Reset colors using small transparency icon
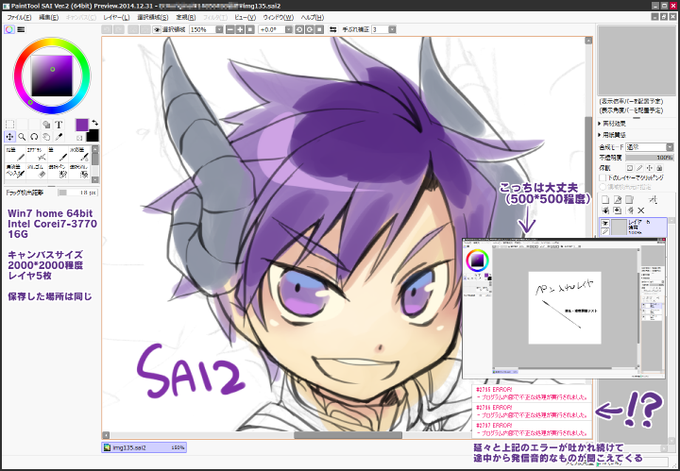Image resolution: width=680 pixels, height=471 pixels. point(79,138)
